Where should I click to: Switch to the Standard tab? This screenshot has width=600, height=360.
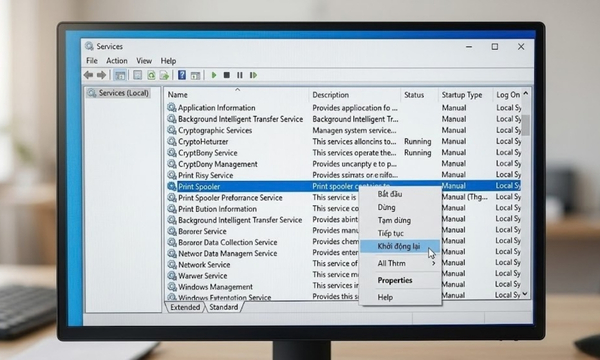(223, 307)
